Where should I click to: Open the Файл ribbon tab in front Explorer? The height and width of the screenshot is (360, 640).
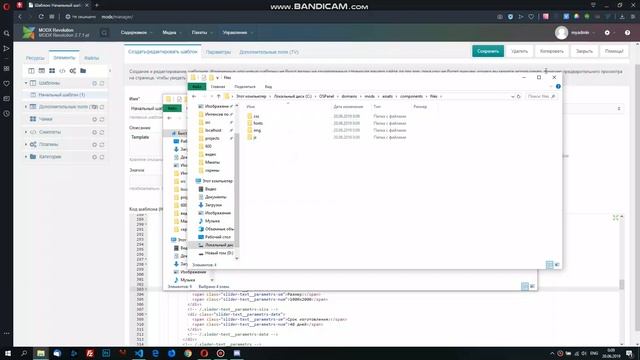[x=197, y=87]
